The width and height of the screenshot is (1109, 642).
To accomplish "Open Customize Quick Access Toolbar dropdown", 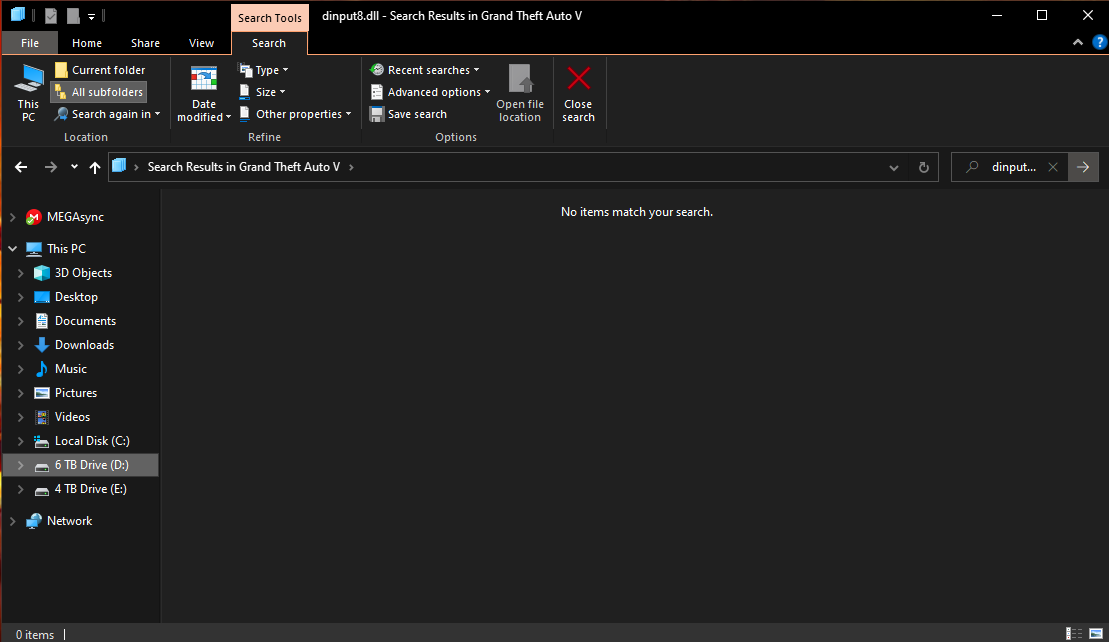I will click(x=91, y=16).
